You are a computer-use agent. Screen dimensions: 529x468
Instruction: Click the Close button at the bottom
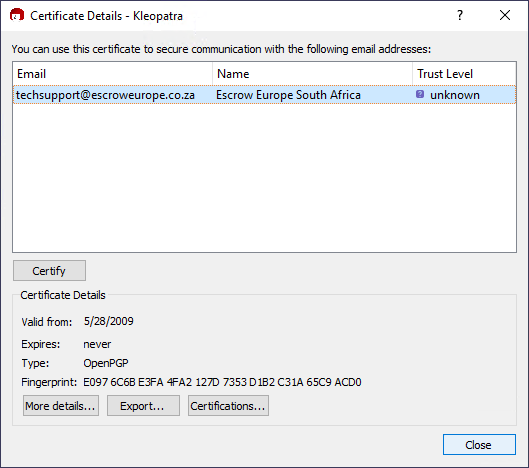(479, 444)
